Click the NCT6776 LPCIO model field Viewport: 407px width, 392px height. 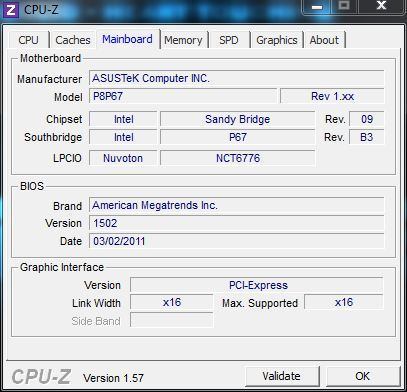pyautogui.click(x=237, y=158)
